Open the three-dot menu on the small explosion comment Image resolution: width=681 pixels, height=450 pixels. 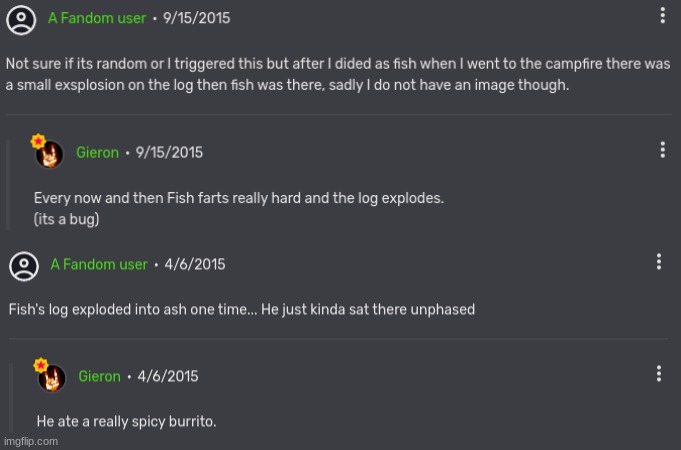click(x=662, y=15)
